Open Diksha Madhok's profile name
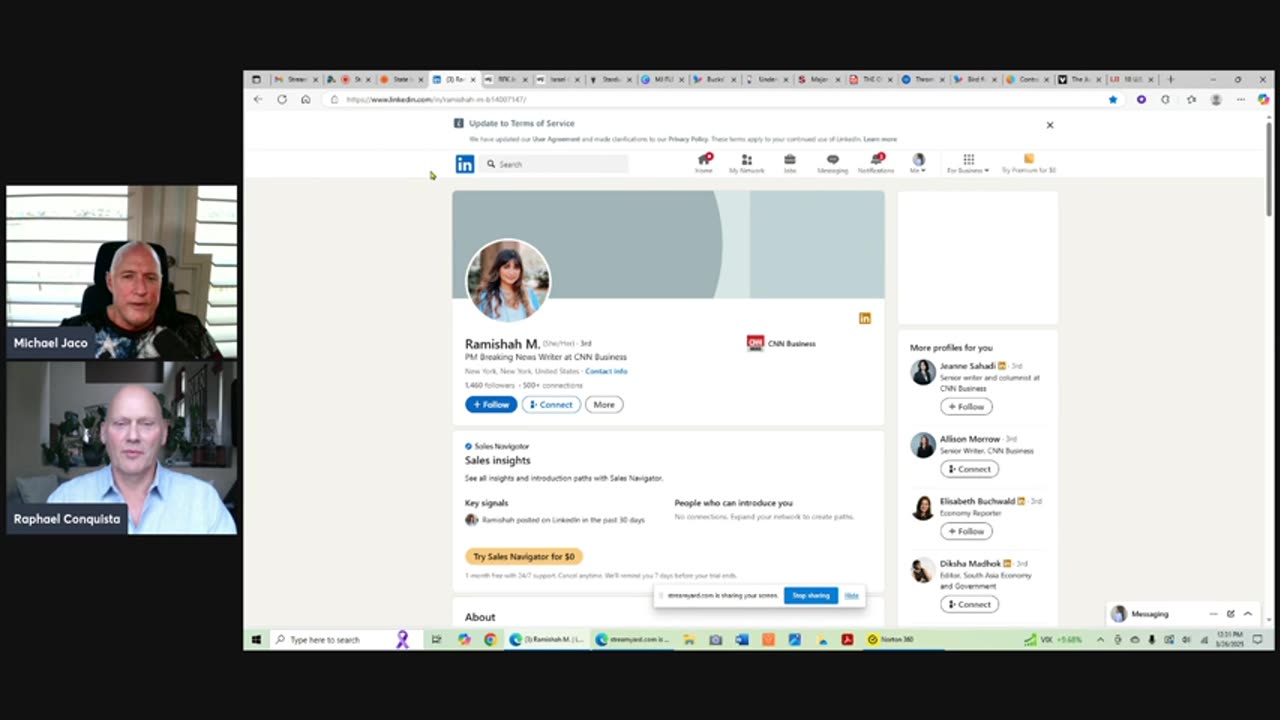This screenshot has height=720, width=1280. [970, 564]
